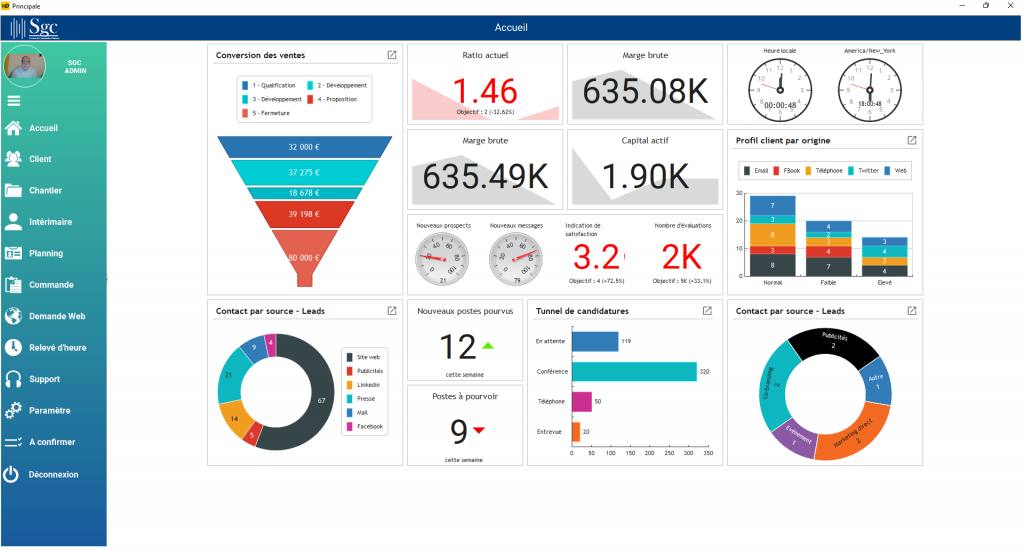Viewport: 1024px width, 550px height.
Task: Open Chantier via its folder icon
Action: pyautogui.click(x=13, y=190)
